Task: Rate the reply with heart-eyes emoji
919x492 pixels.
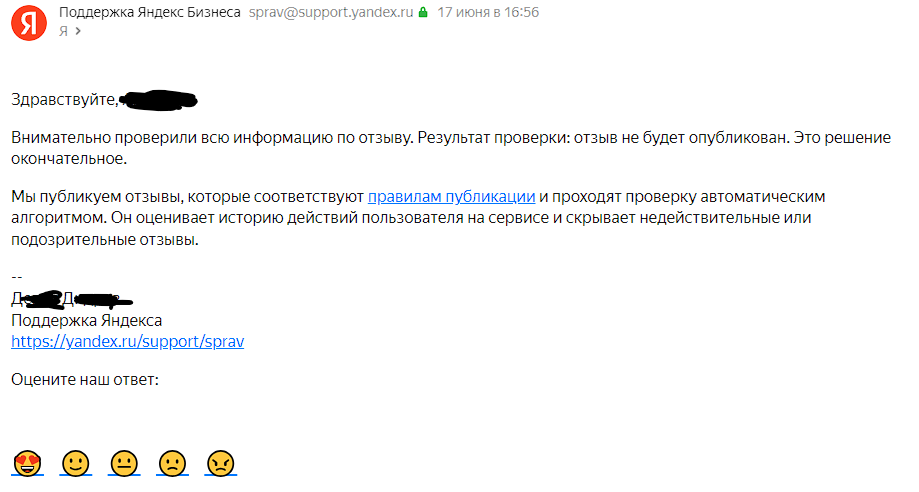Action: [25, 463]
